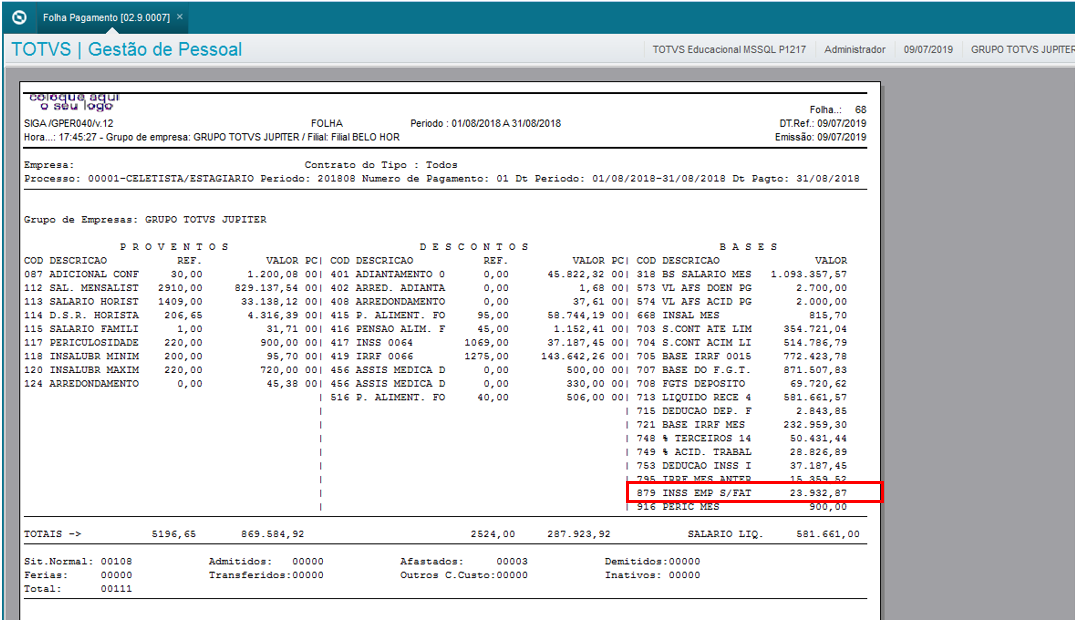
Task: Click row 408 ARREDONDAMENTO
Action: (x=479, y=302)
